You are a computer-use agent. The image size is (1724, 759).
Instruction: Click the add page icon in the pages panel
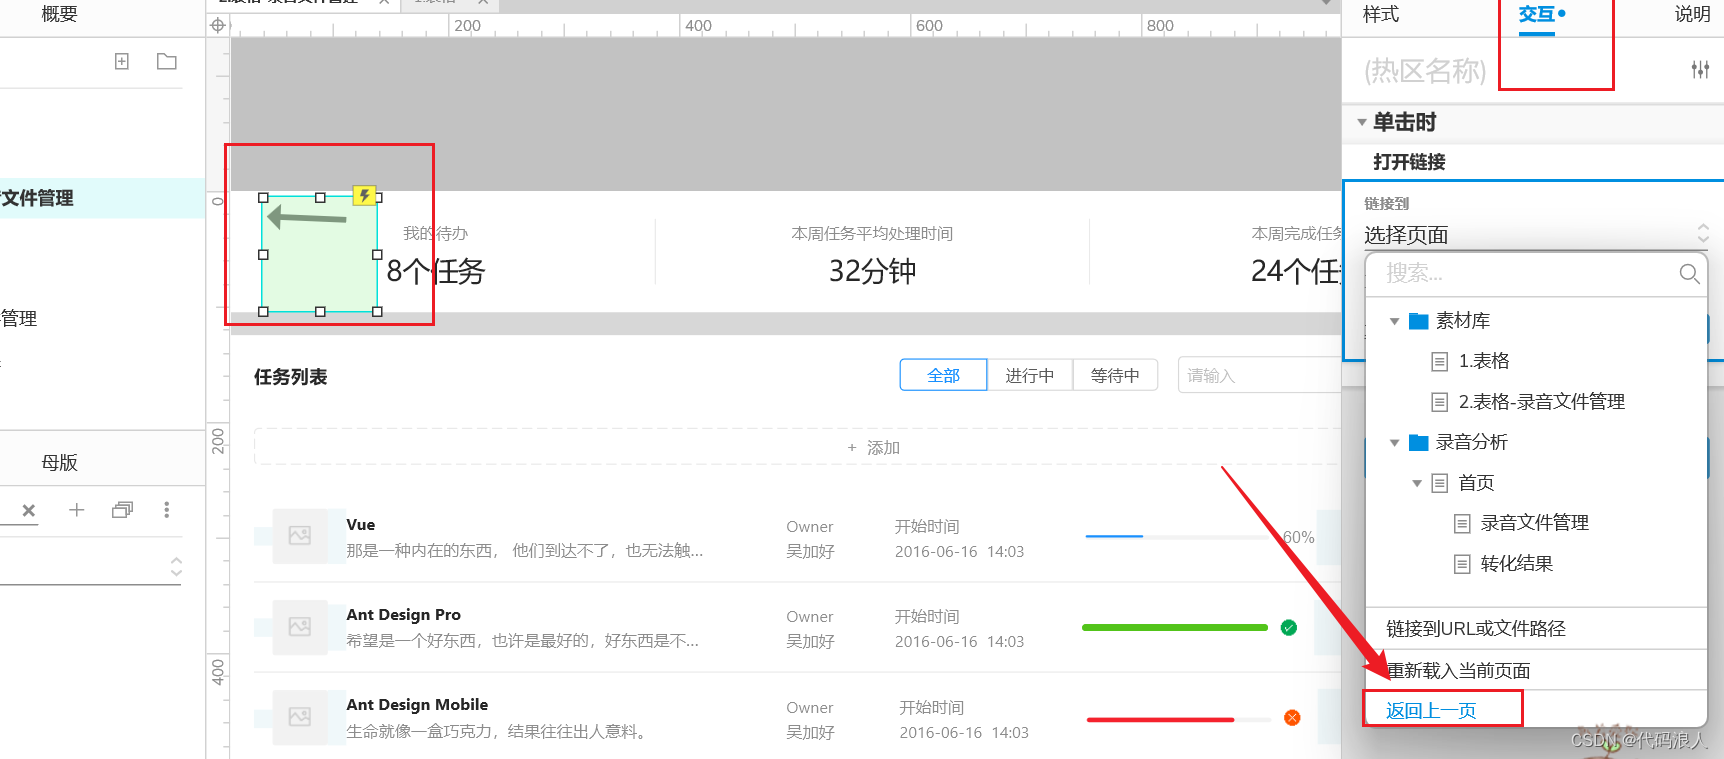[x=122, y=61]
